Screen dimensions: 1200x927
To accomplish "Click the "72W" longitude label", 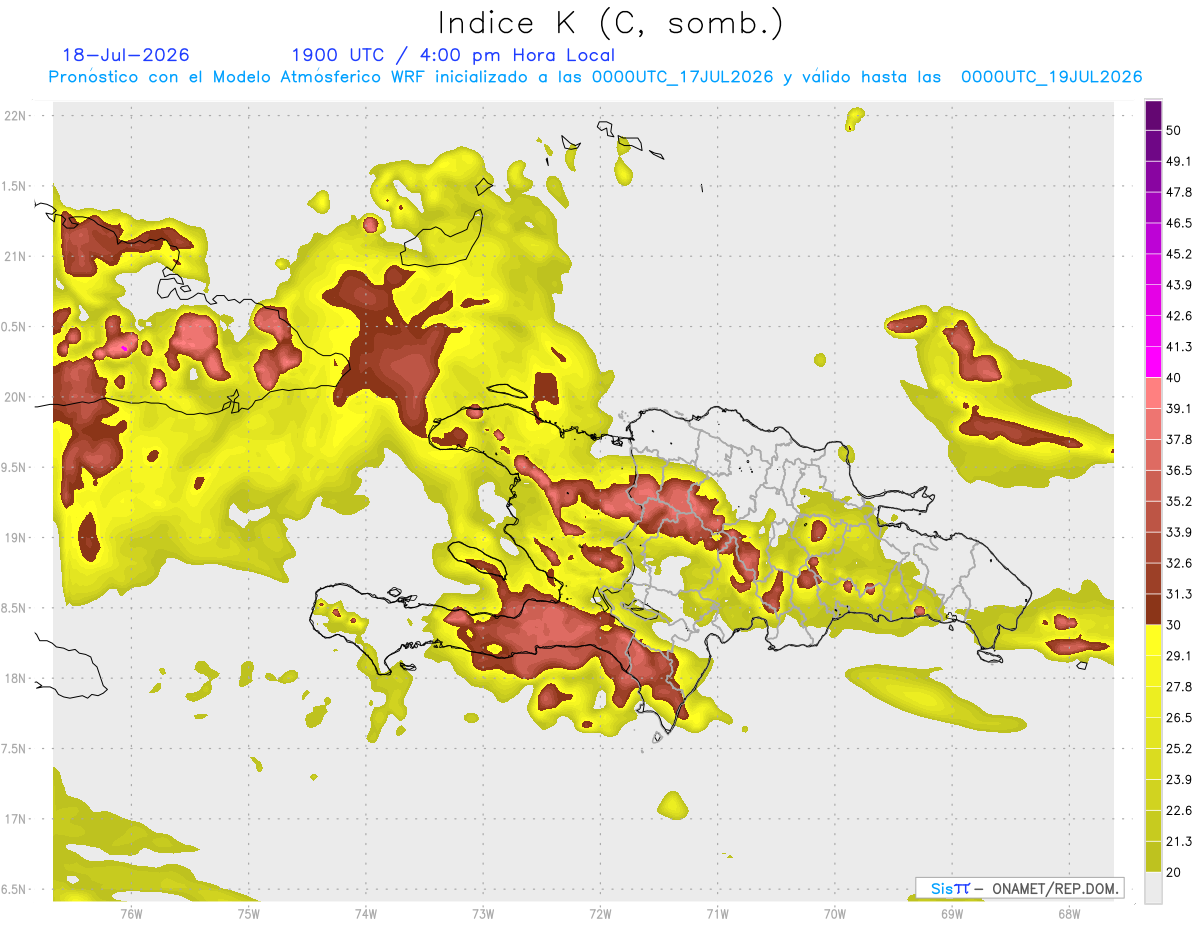I will point(600,913).
